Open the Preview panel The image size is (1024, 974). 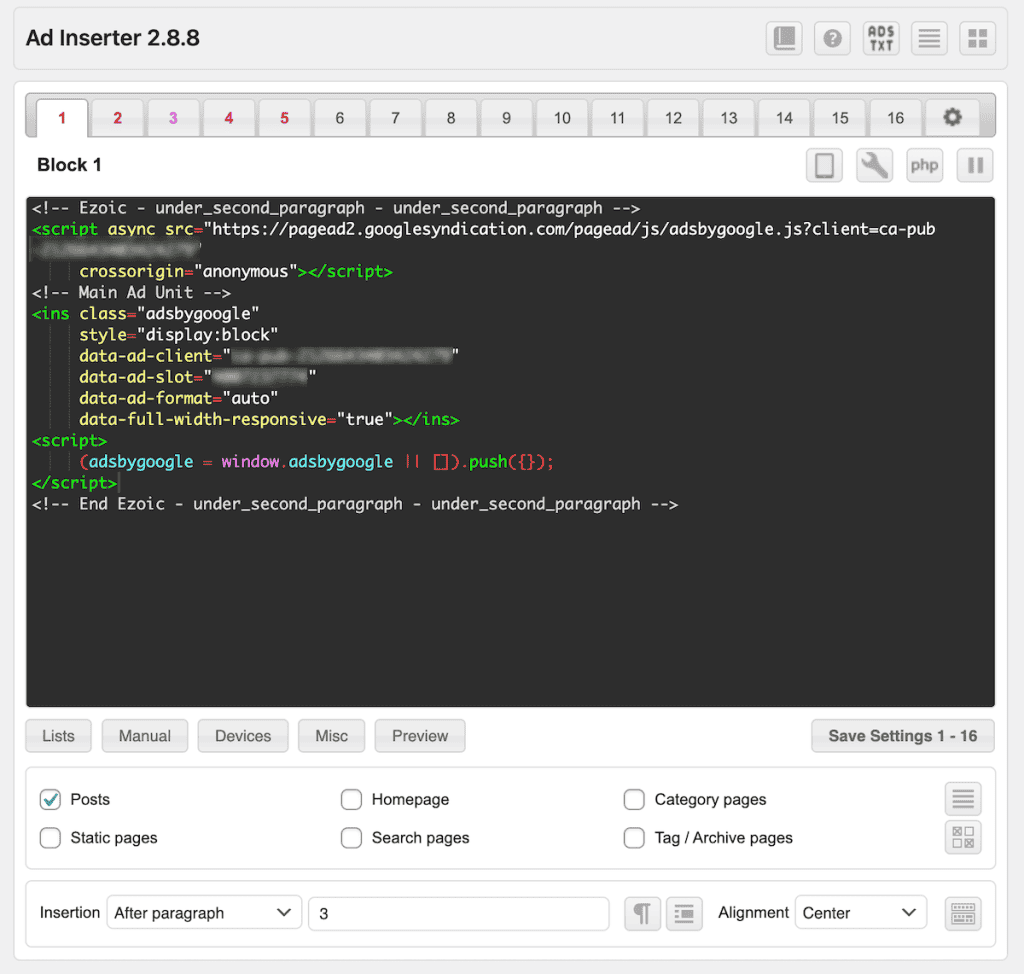tap(419, 736)
